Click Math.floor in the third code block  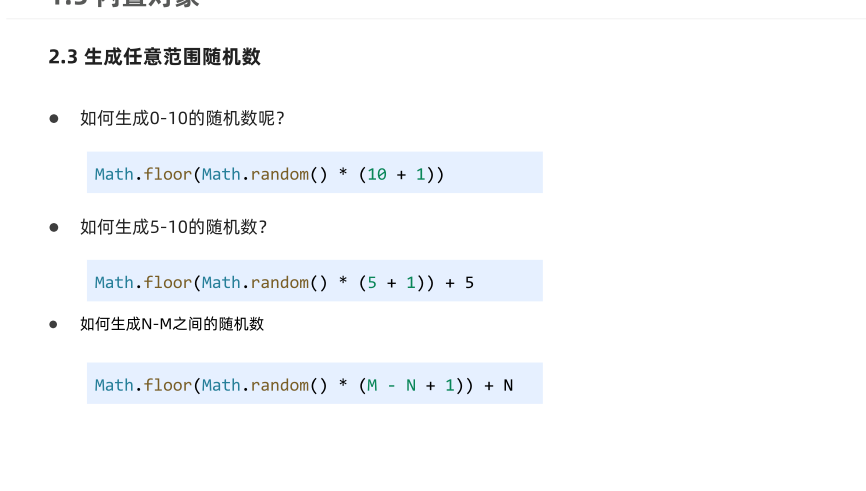[143, 386]
